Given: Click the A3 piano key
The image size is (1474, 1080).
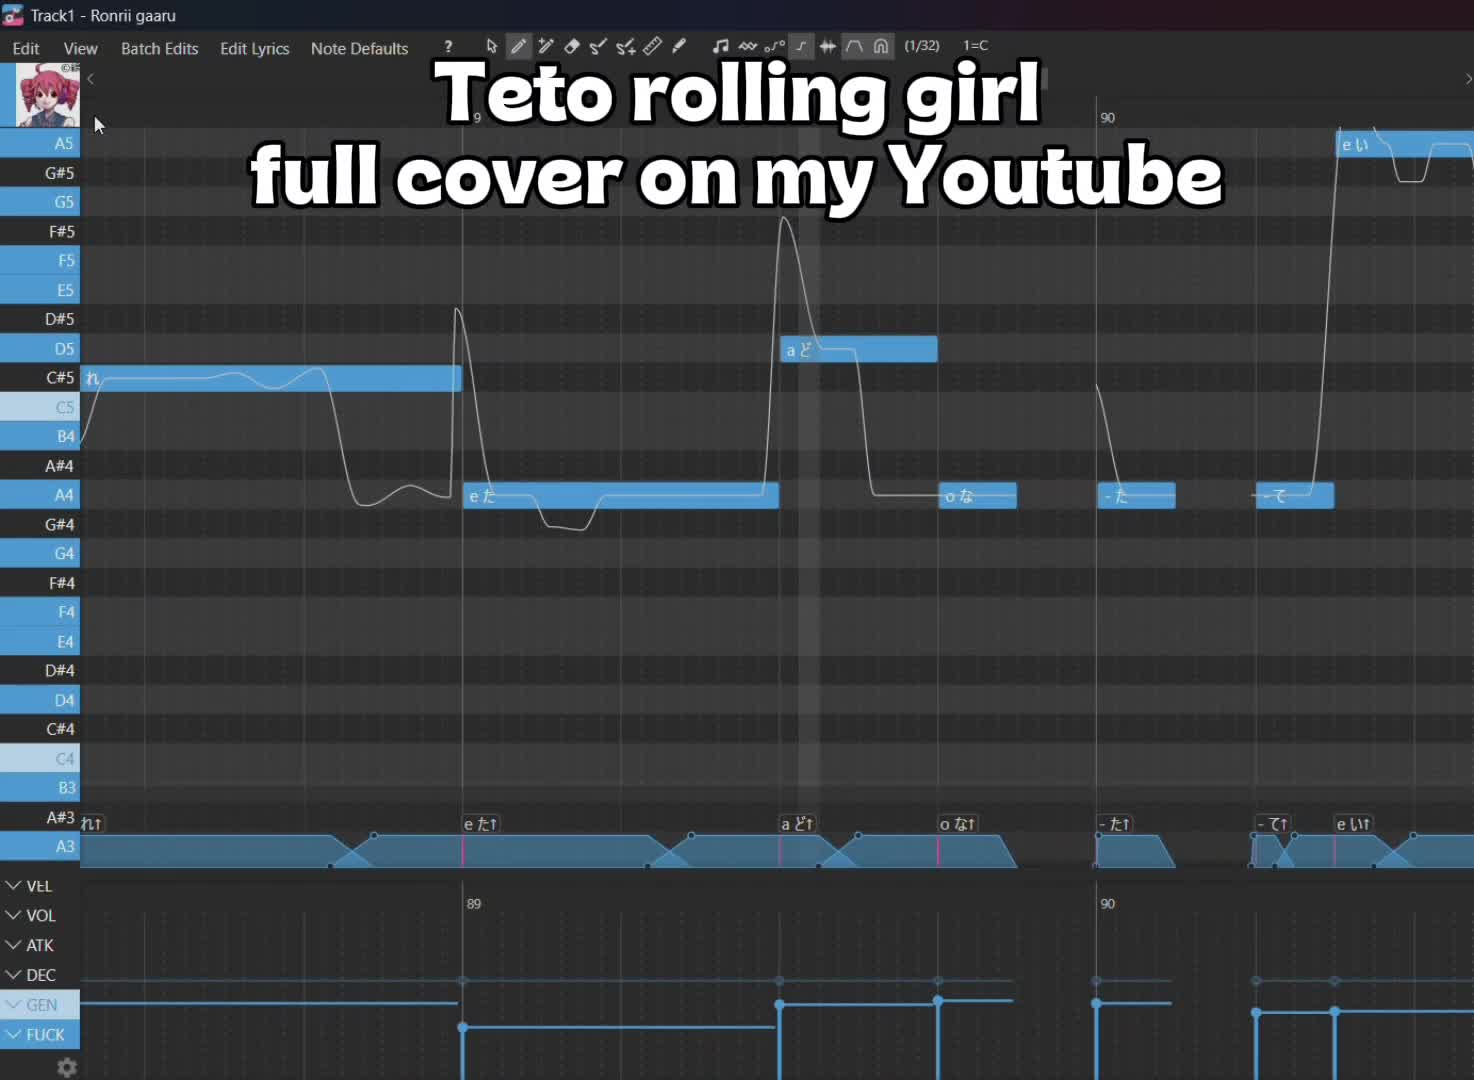Looking at the screenshot, I should 40,846.
